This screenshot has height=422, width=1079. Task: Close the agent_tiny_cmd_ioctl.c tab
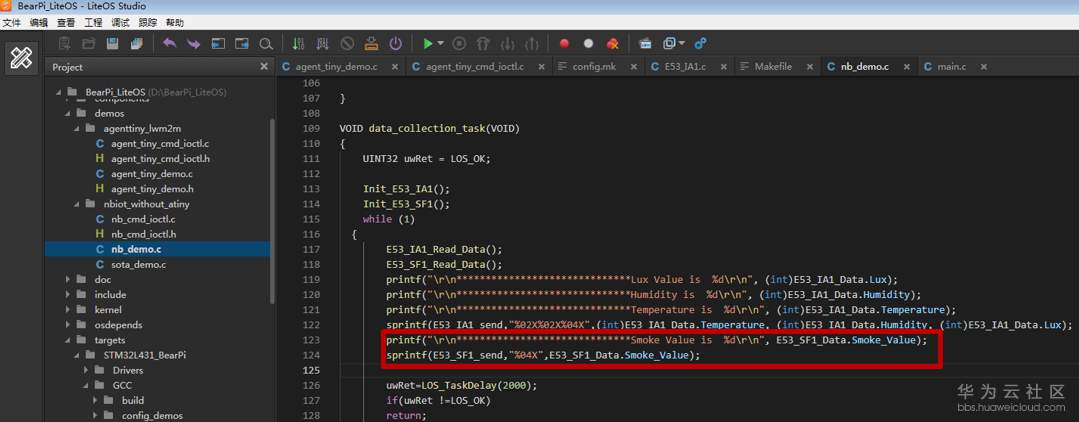coord(542,67)
